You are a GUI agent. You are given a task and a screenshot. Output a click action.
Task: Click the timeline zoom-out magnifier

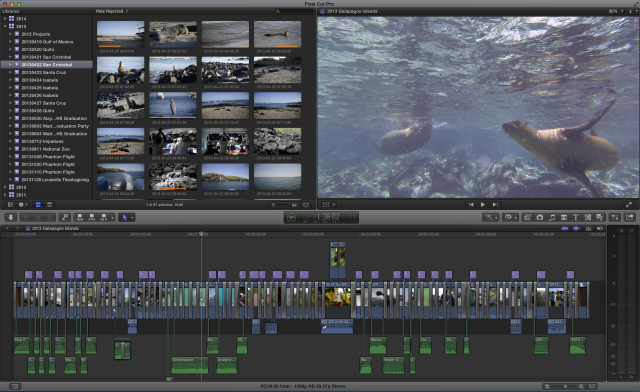pos(547,386)
